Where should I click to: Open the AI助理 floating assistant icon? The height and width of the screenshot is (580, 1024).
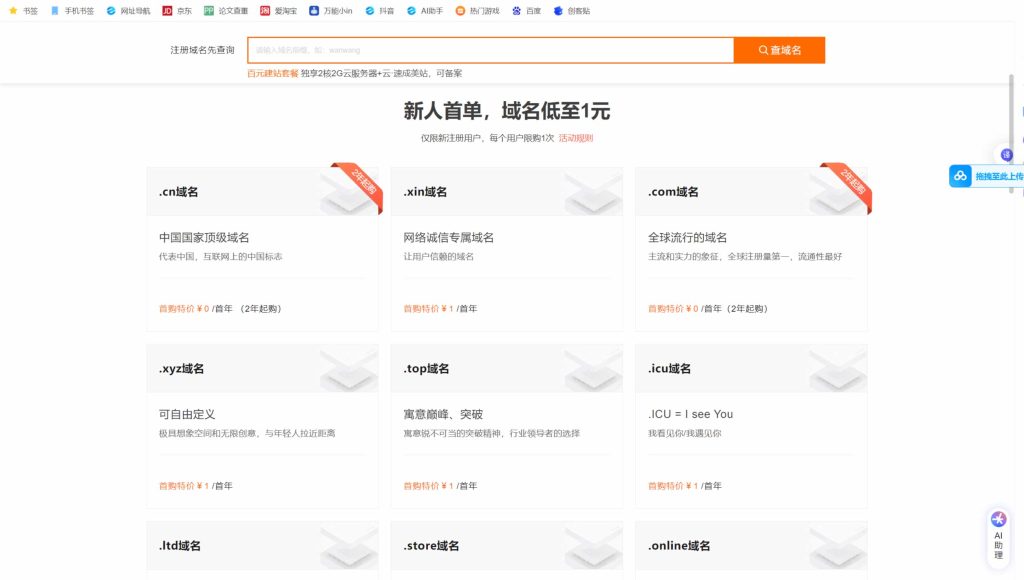click(x=998, y=520)
